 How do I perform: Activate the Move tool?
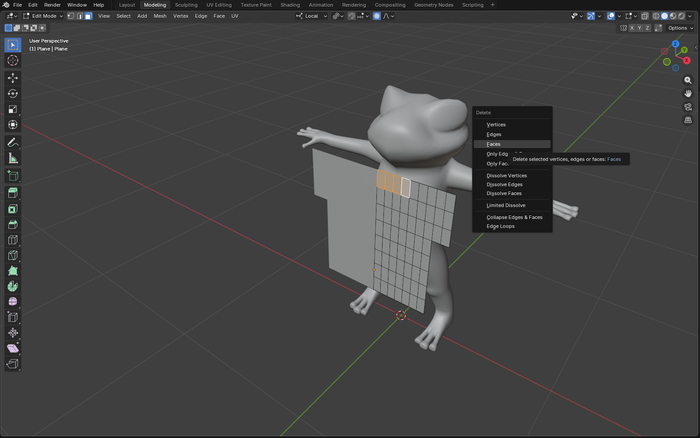[x=13, y=78]
